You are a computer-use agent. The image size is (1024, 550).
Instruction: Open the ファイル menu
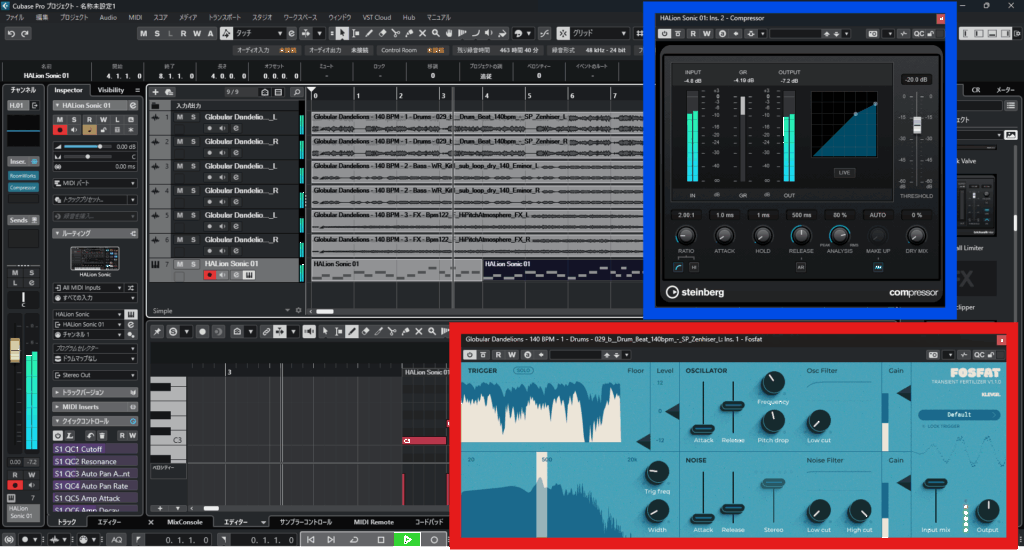point(14,18)
